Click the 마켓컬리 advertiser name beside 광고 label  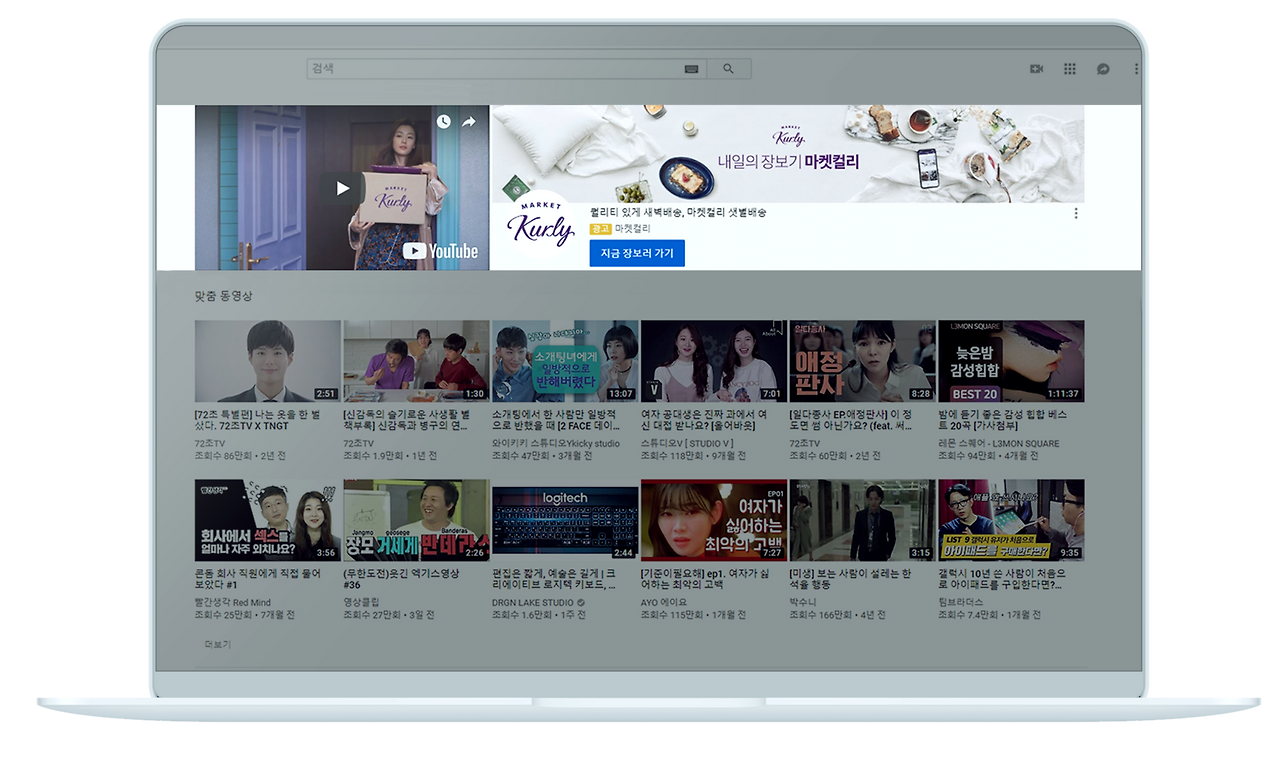point(633,229)
